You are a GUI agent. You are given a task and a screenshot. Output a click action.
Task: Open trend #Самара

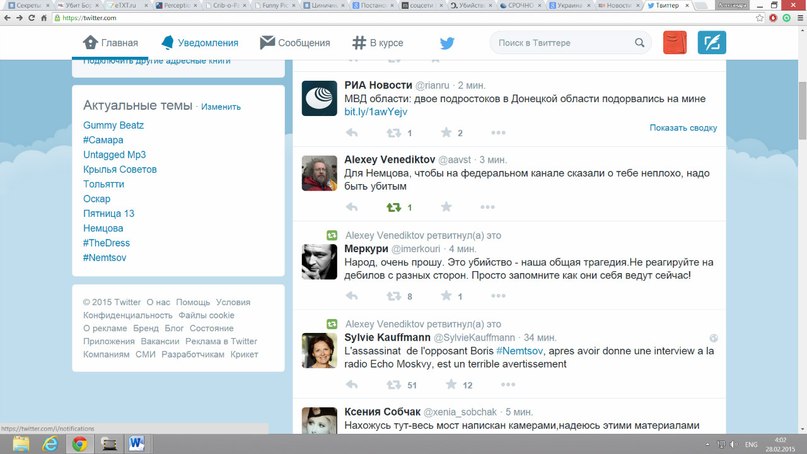(x=103, y=140)
